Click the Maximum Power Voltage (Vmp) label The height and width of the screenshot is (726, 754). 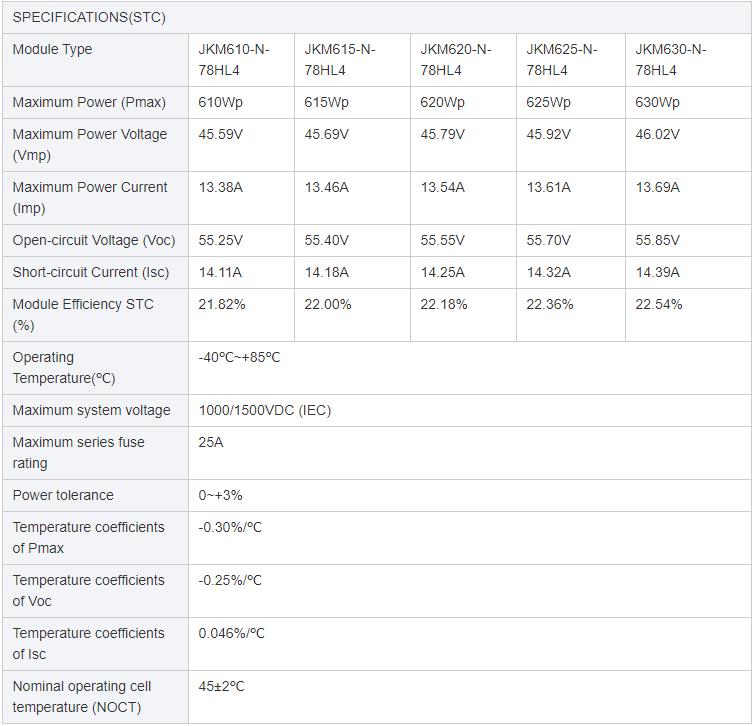pos(90,144)
